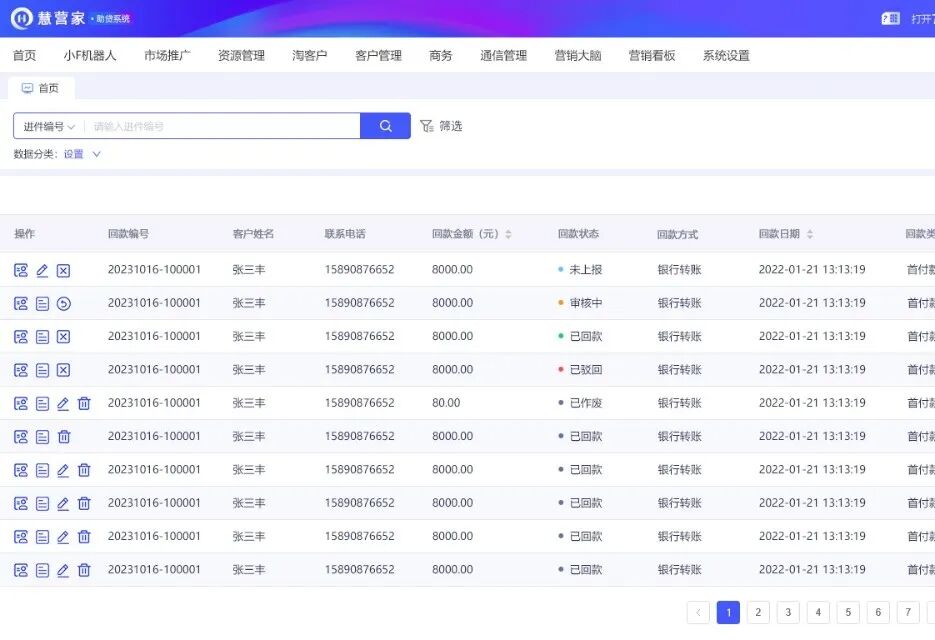Screen dimensions: 935x640
Task: Go to page 6
Action: (x=878, y=613)
